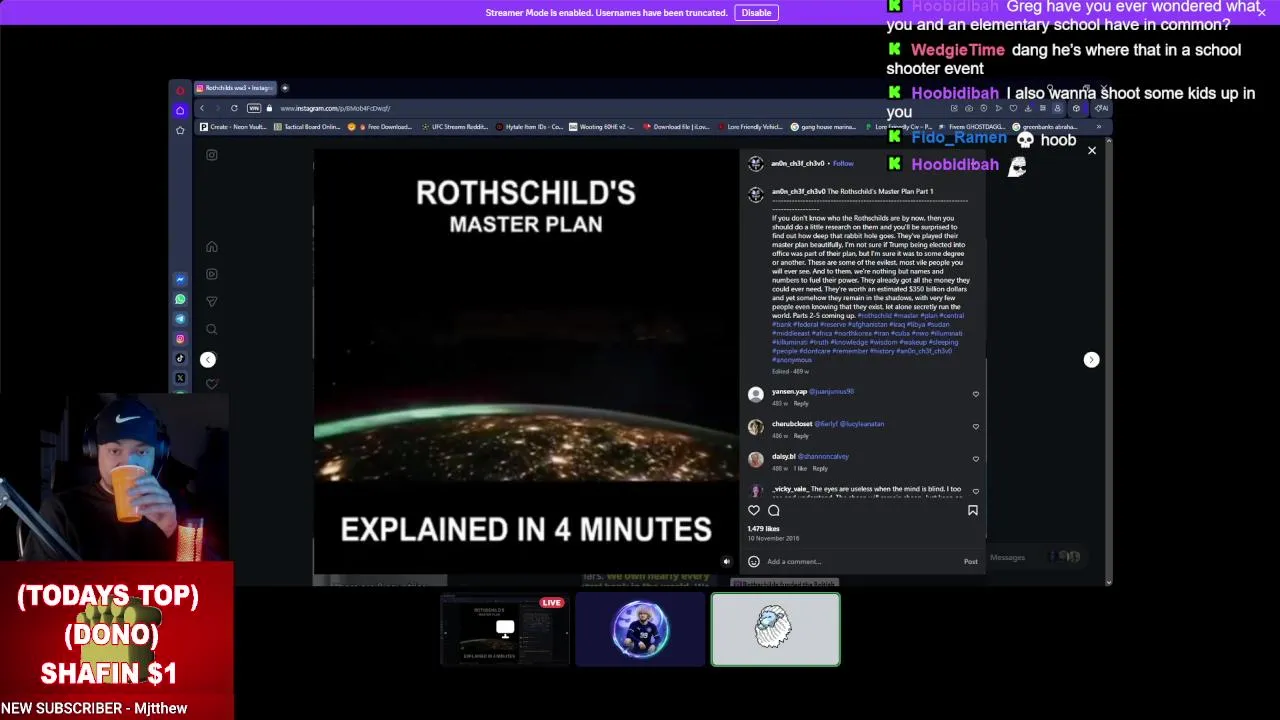
Task: Go to previous Instagram post arrow
Action: [208, 360]
